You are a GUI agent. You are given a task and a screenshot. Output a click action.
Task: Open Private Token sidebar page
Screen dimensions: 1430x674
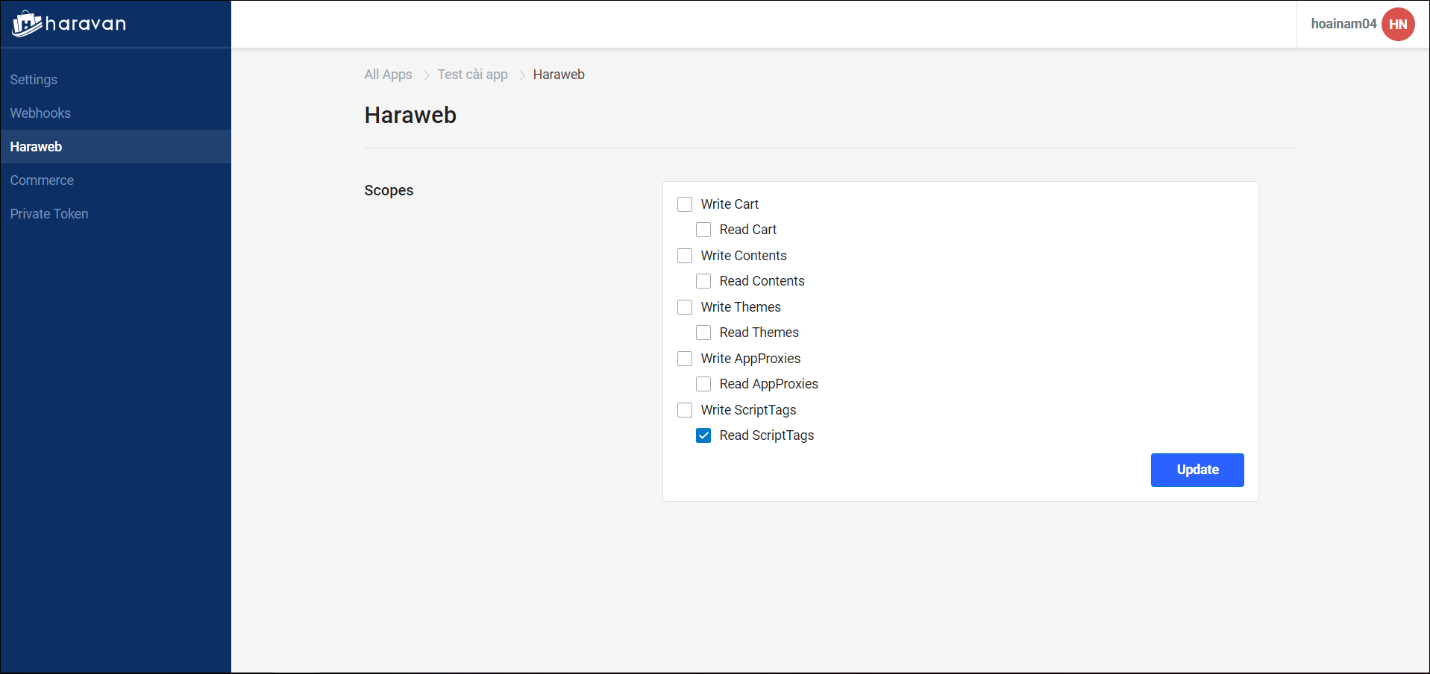coord(49,214)
